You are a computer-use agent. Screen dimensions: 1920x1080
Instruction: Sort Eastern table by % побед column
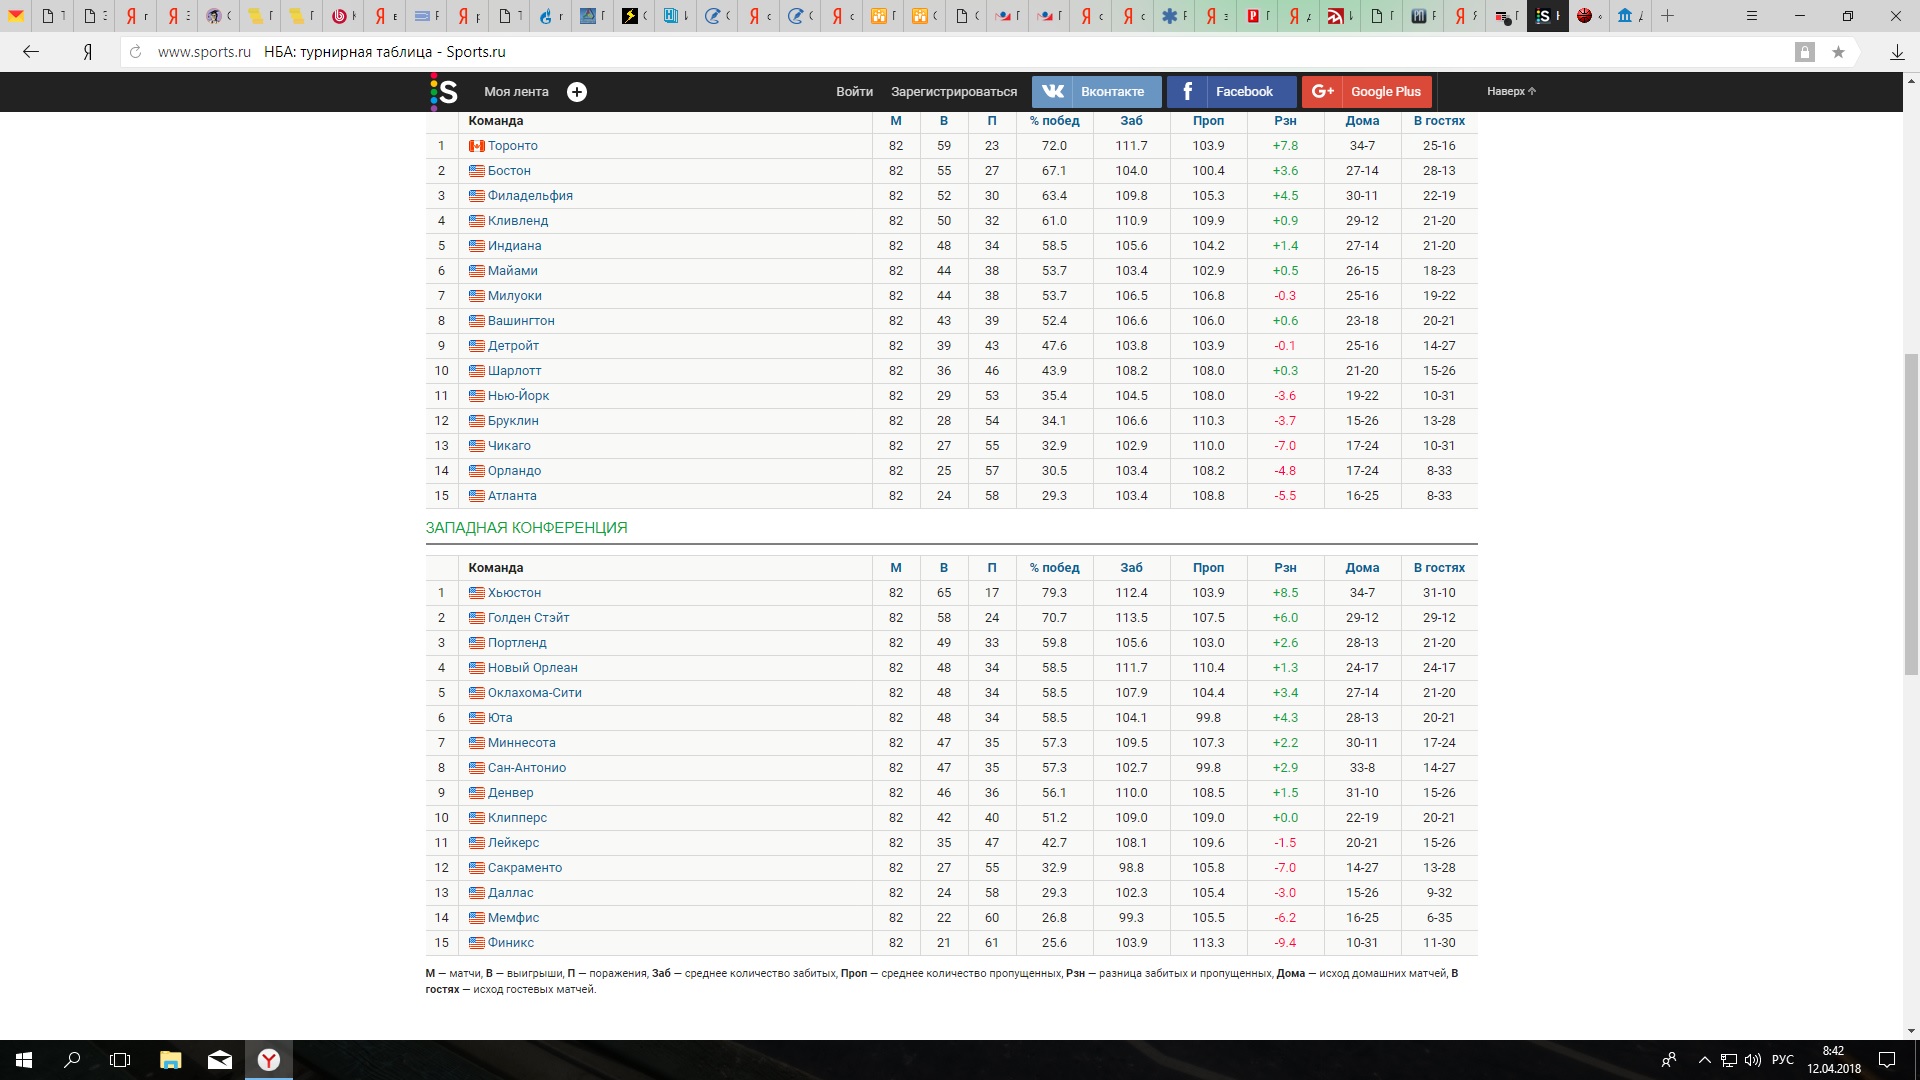point(1054,121)
